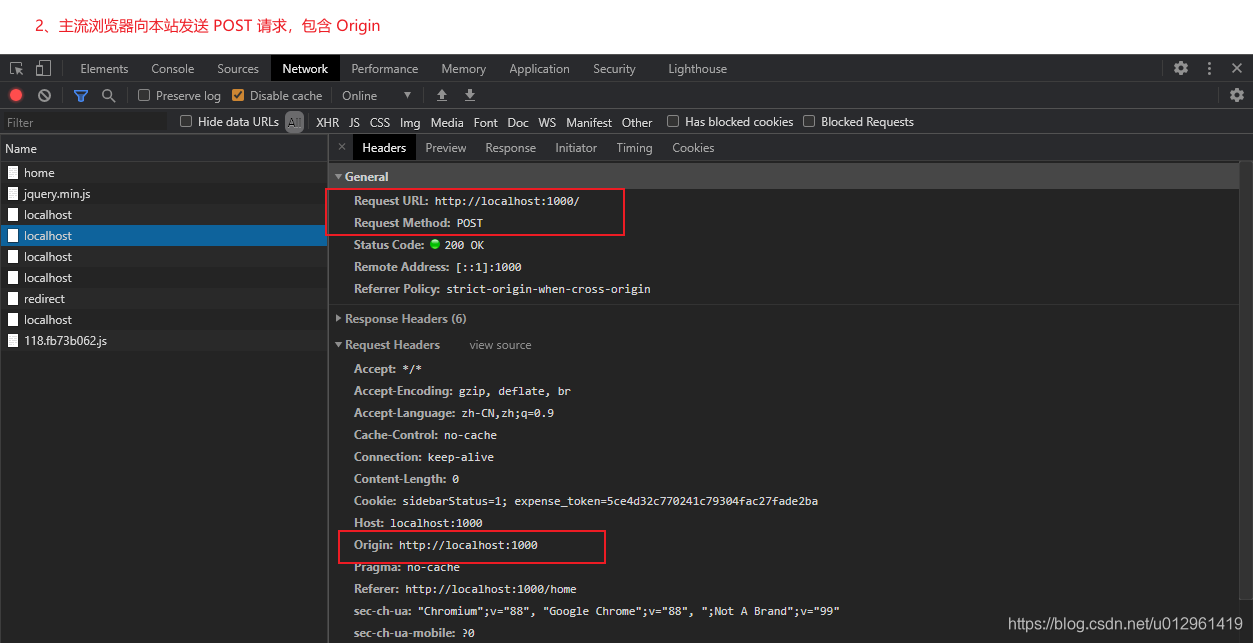Switch to the Console panel tab

click(x=173, y=68)
